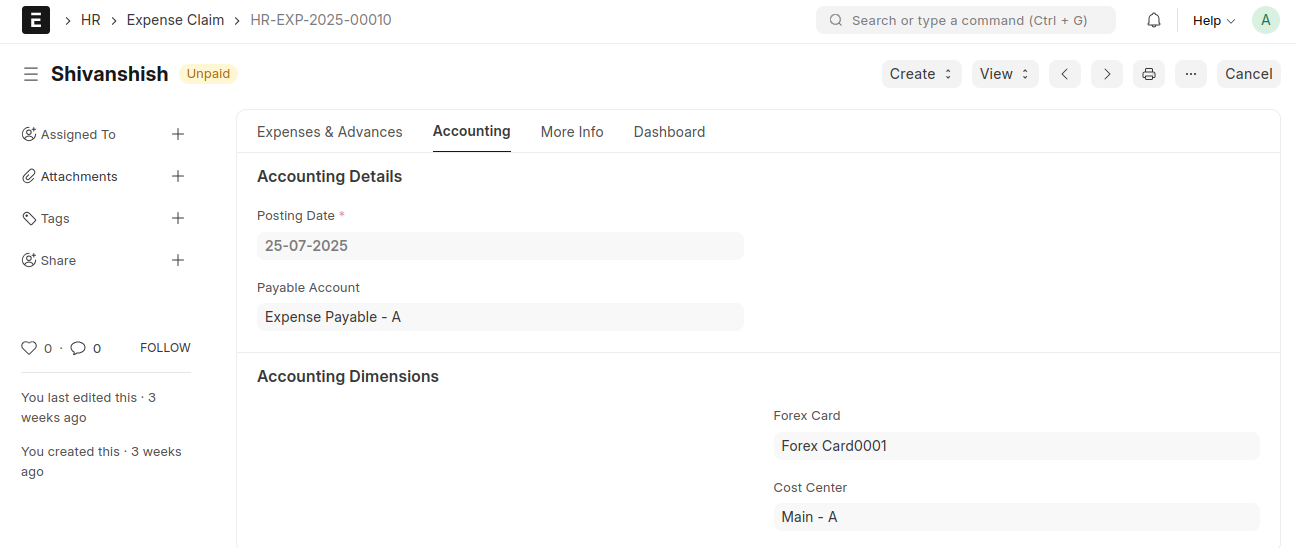Click the Cancel button

[1248, 74]
